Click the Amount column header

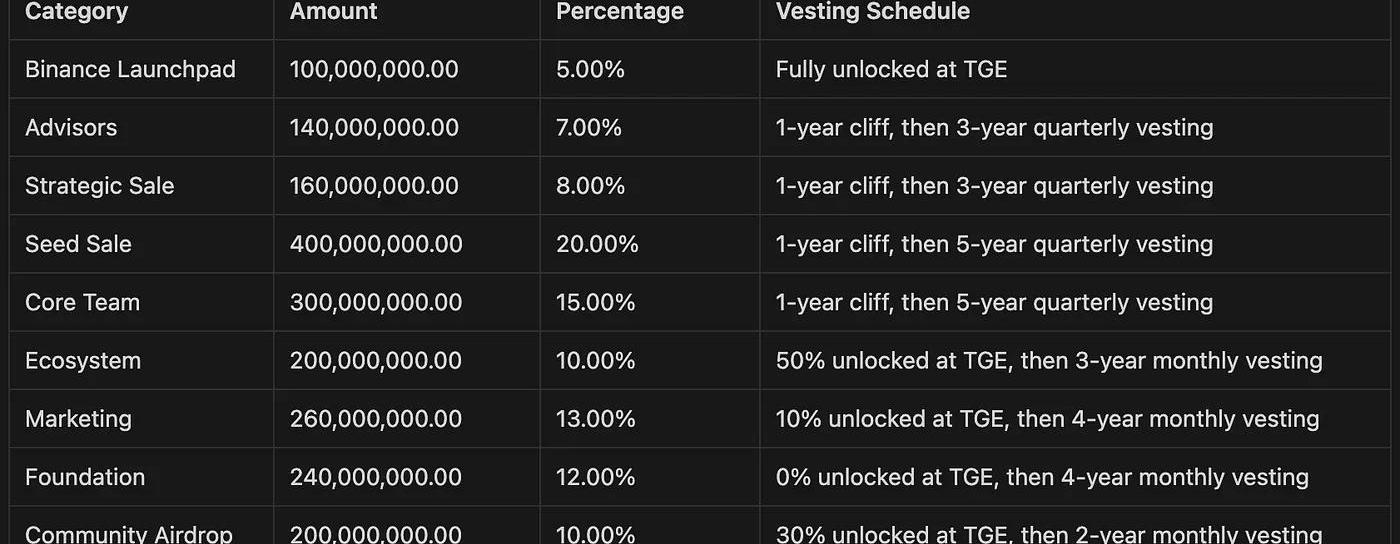tap(334, 12)
